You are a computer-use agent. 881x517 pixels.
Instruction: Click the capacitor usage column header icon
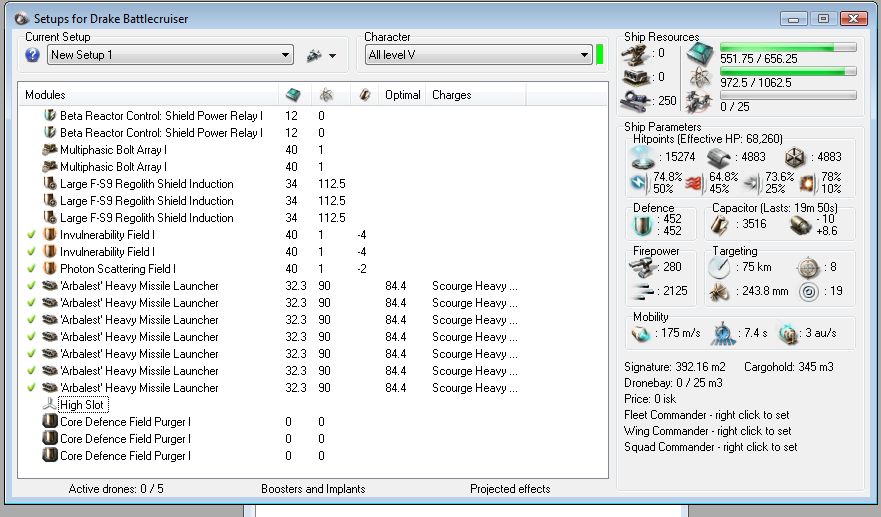365,95
